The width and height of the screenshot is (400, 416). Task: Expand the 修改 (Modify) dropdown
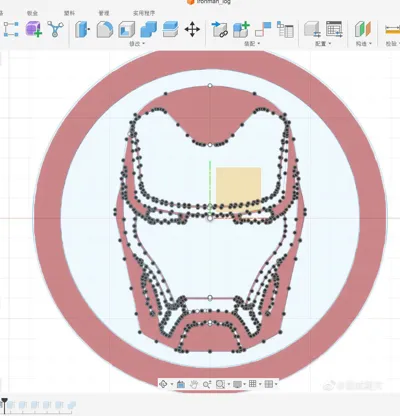[137, 44]
